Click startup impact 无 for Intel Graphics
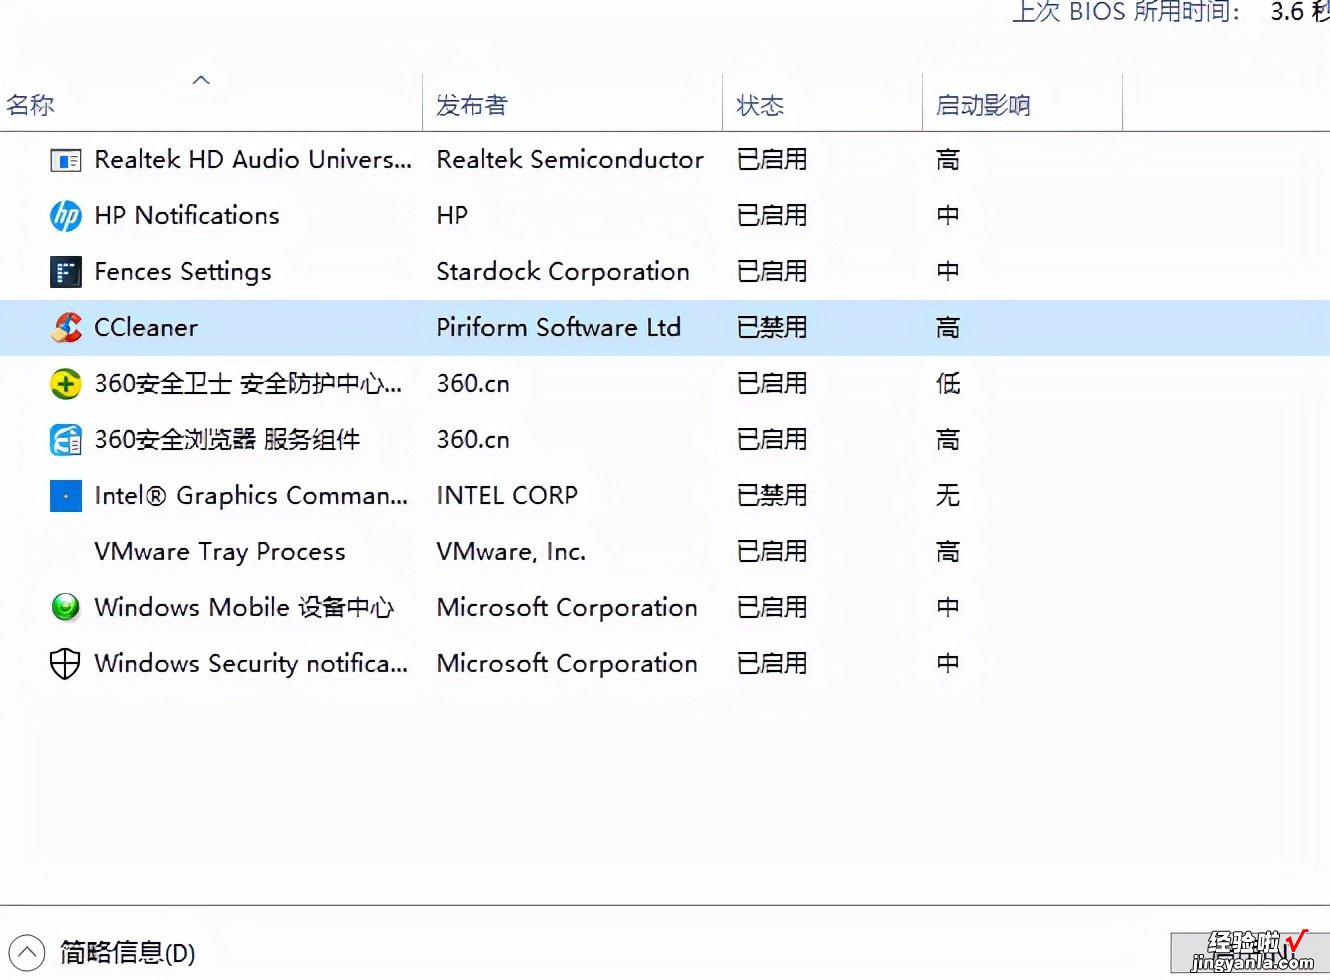The height and width of the screenshot is (980, 1330). pos(948,496)
